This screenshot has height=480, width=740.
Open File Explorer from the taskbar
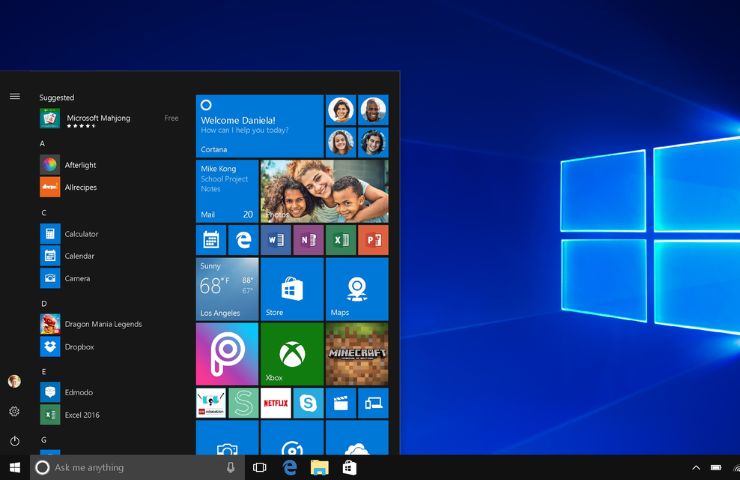tap(319, 468)
